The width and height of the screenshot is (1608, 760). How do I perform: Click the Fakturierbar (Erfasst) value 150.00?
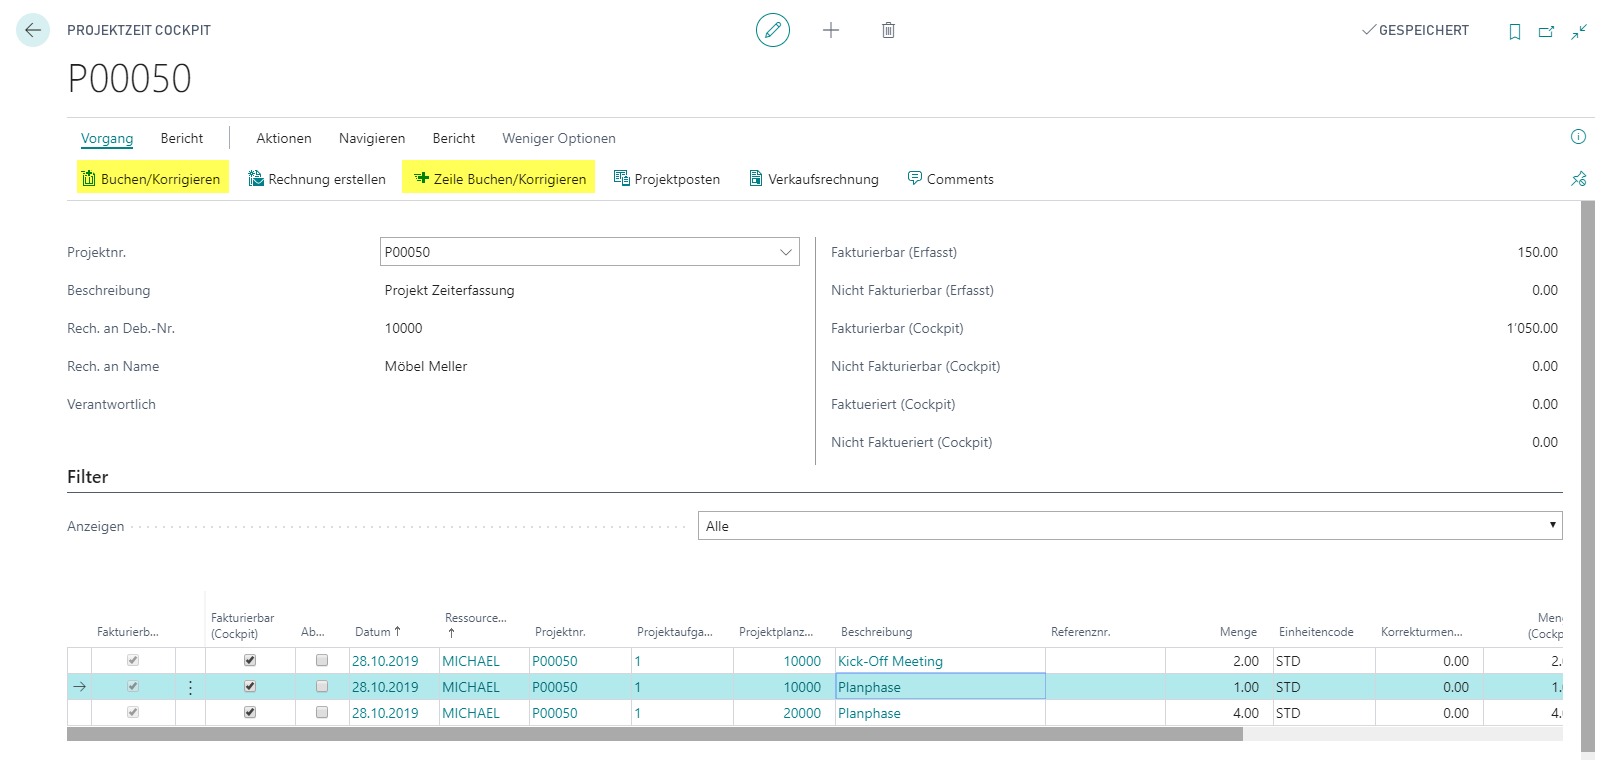coord(1537,252)
